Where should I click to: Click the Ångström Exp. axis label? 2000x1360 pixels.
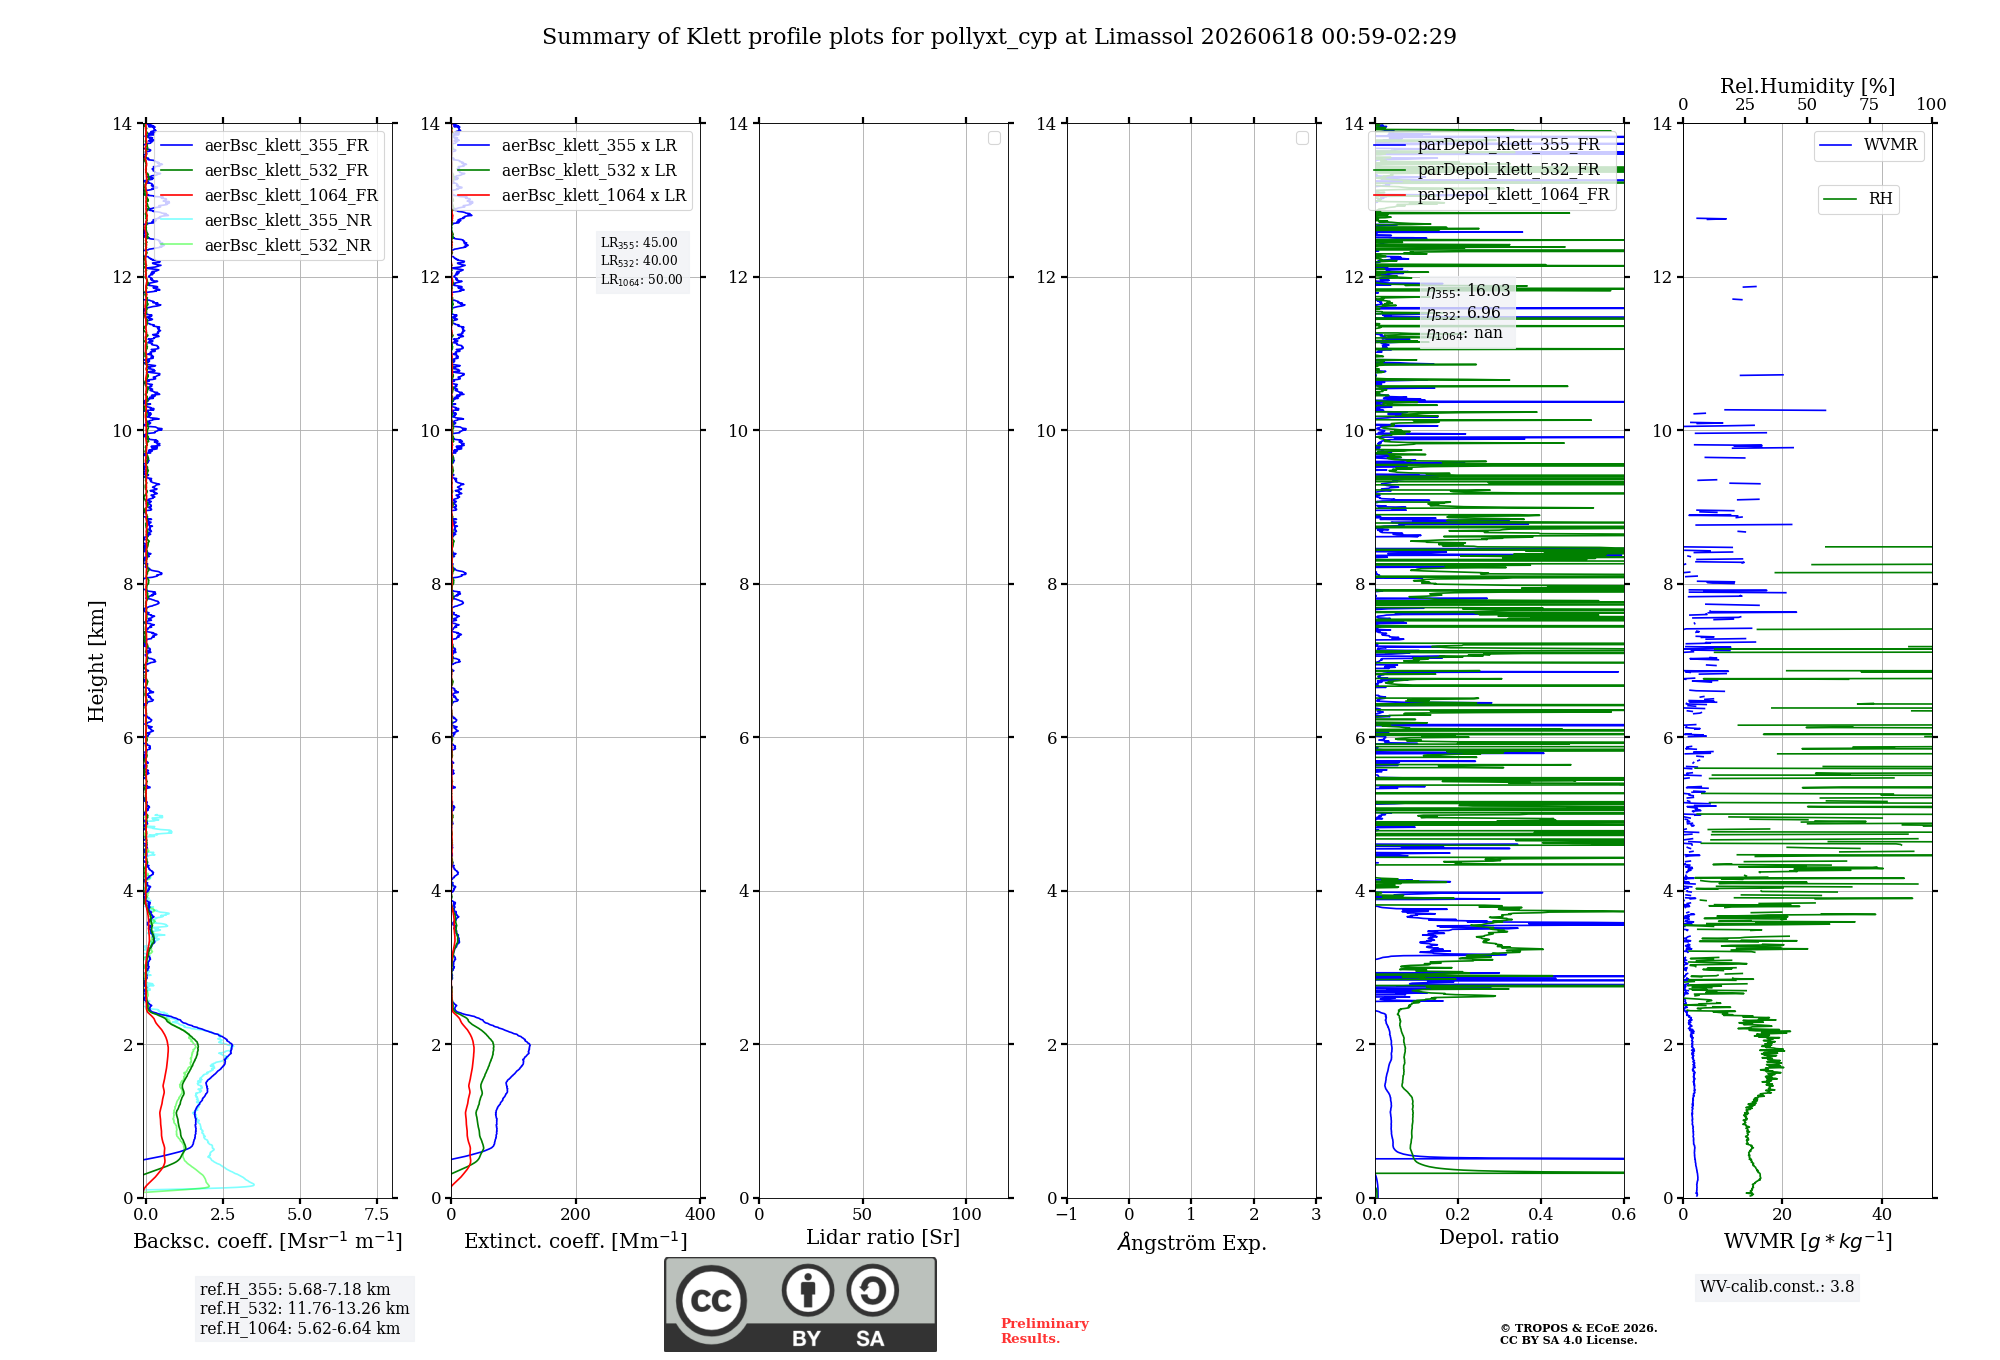1192,1241
